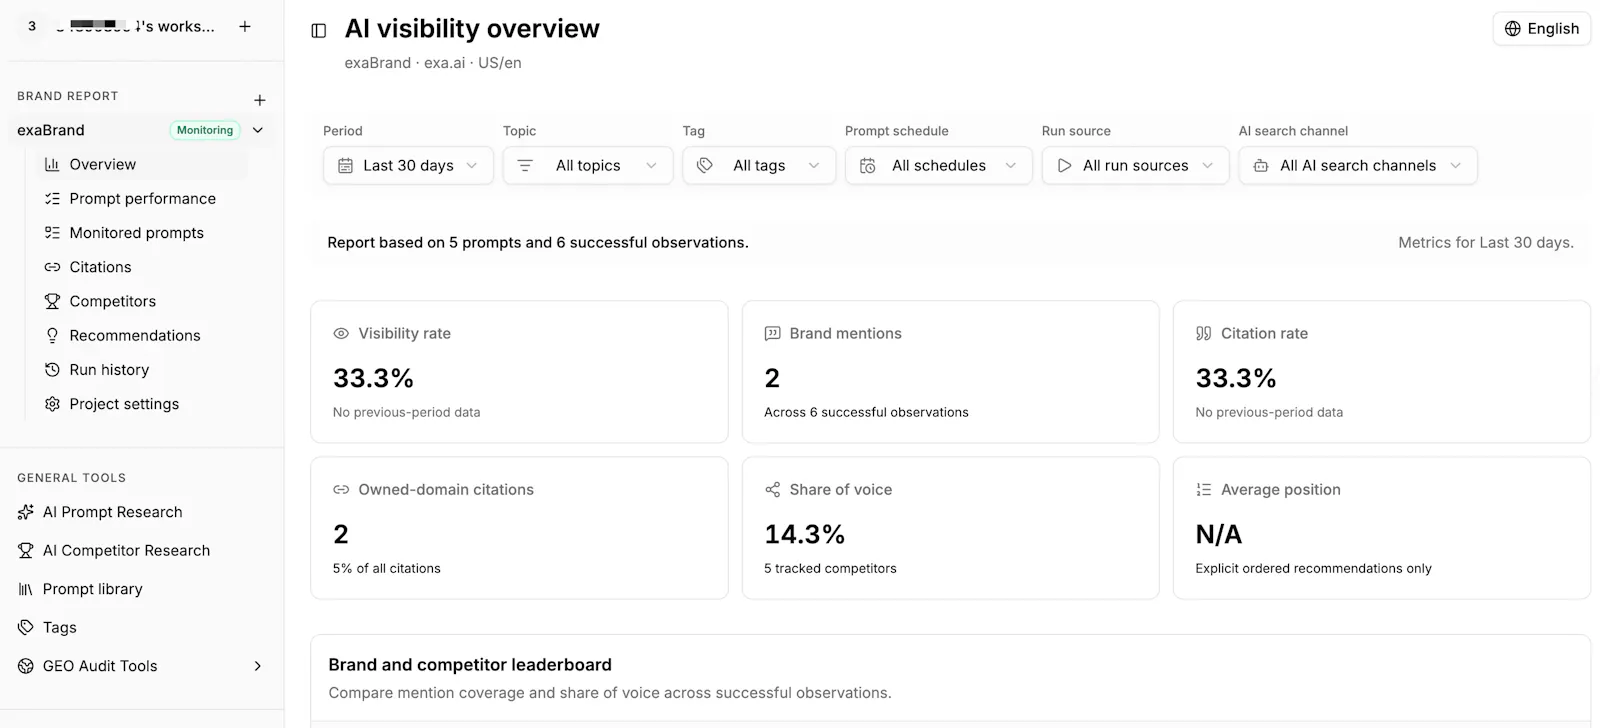Open Prompt performance in the sidebar

click(142, 199)
